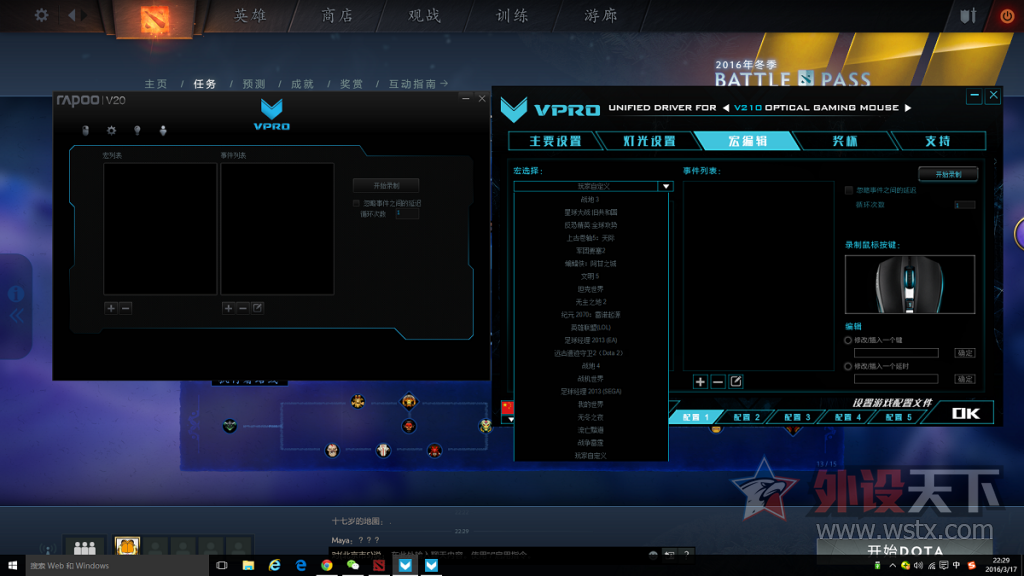The height and width of the screenshot is (576, 1024).
Task: Open the gear settings icon in Rapoo V20 window
Action: (111, 131)
